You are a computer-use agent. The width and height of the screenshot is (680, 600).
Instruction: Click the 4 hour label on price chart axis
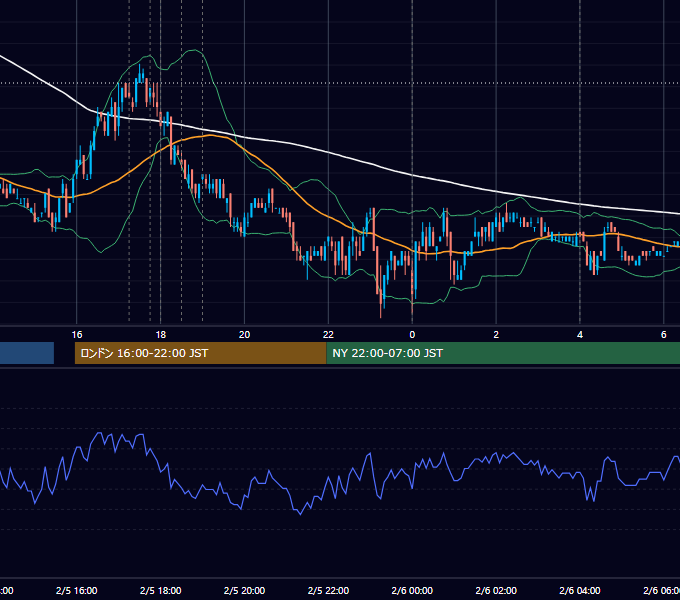click(x=580, y=335)
